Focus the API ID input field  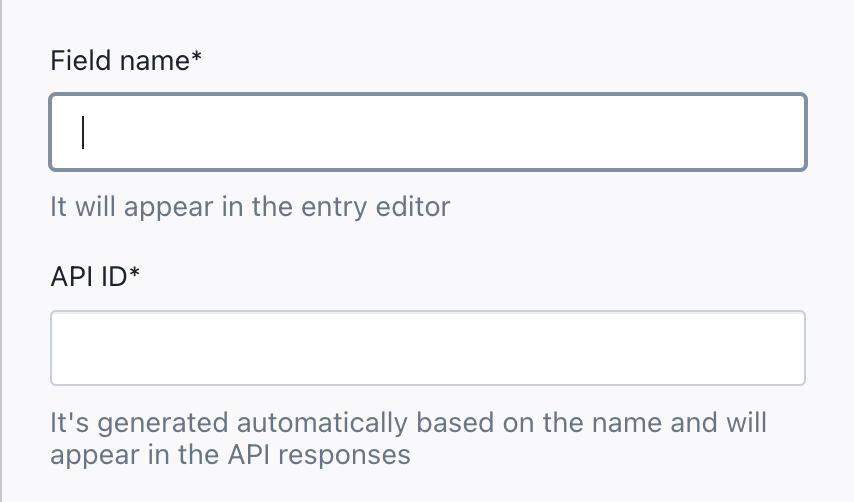[x=428, y=348]
